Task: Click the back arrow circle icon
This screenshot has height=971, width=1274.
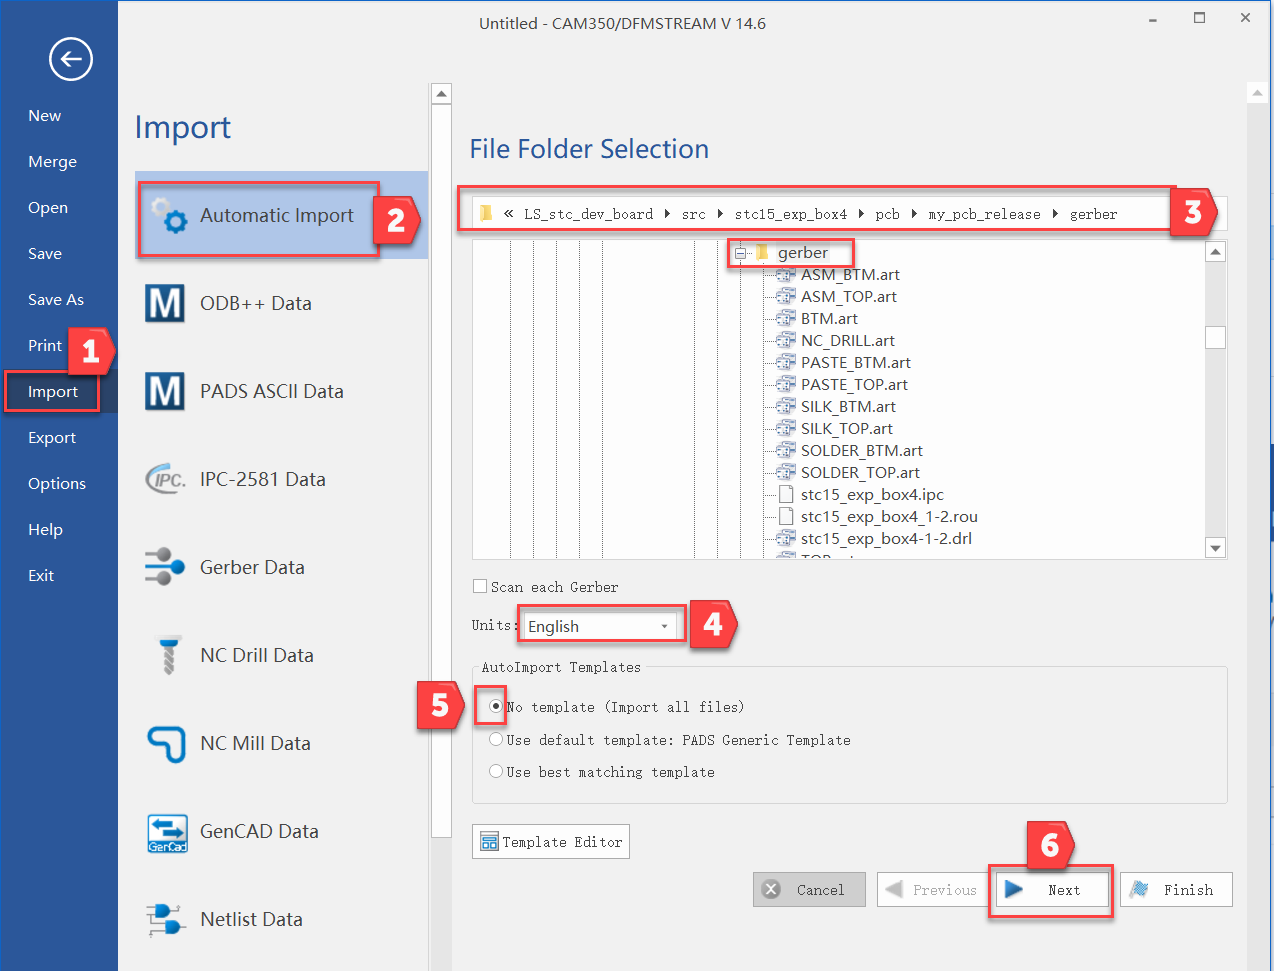Action: [71, 60]
